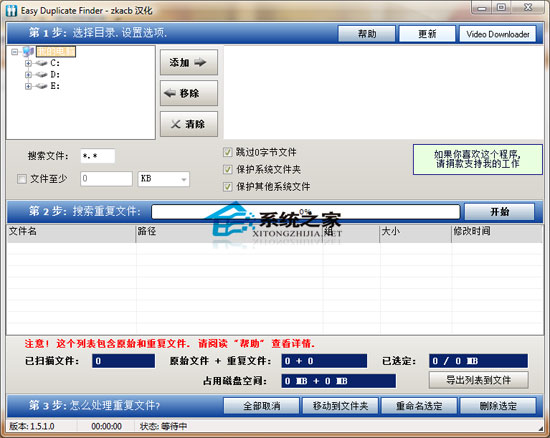Toggle 跳过0字节文件 checkbox
The height and width of the screenshot is (438, 550).
(x=227, y=152)
